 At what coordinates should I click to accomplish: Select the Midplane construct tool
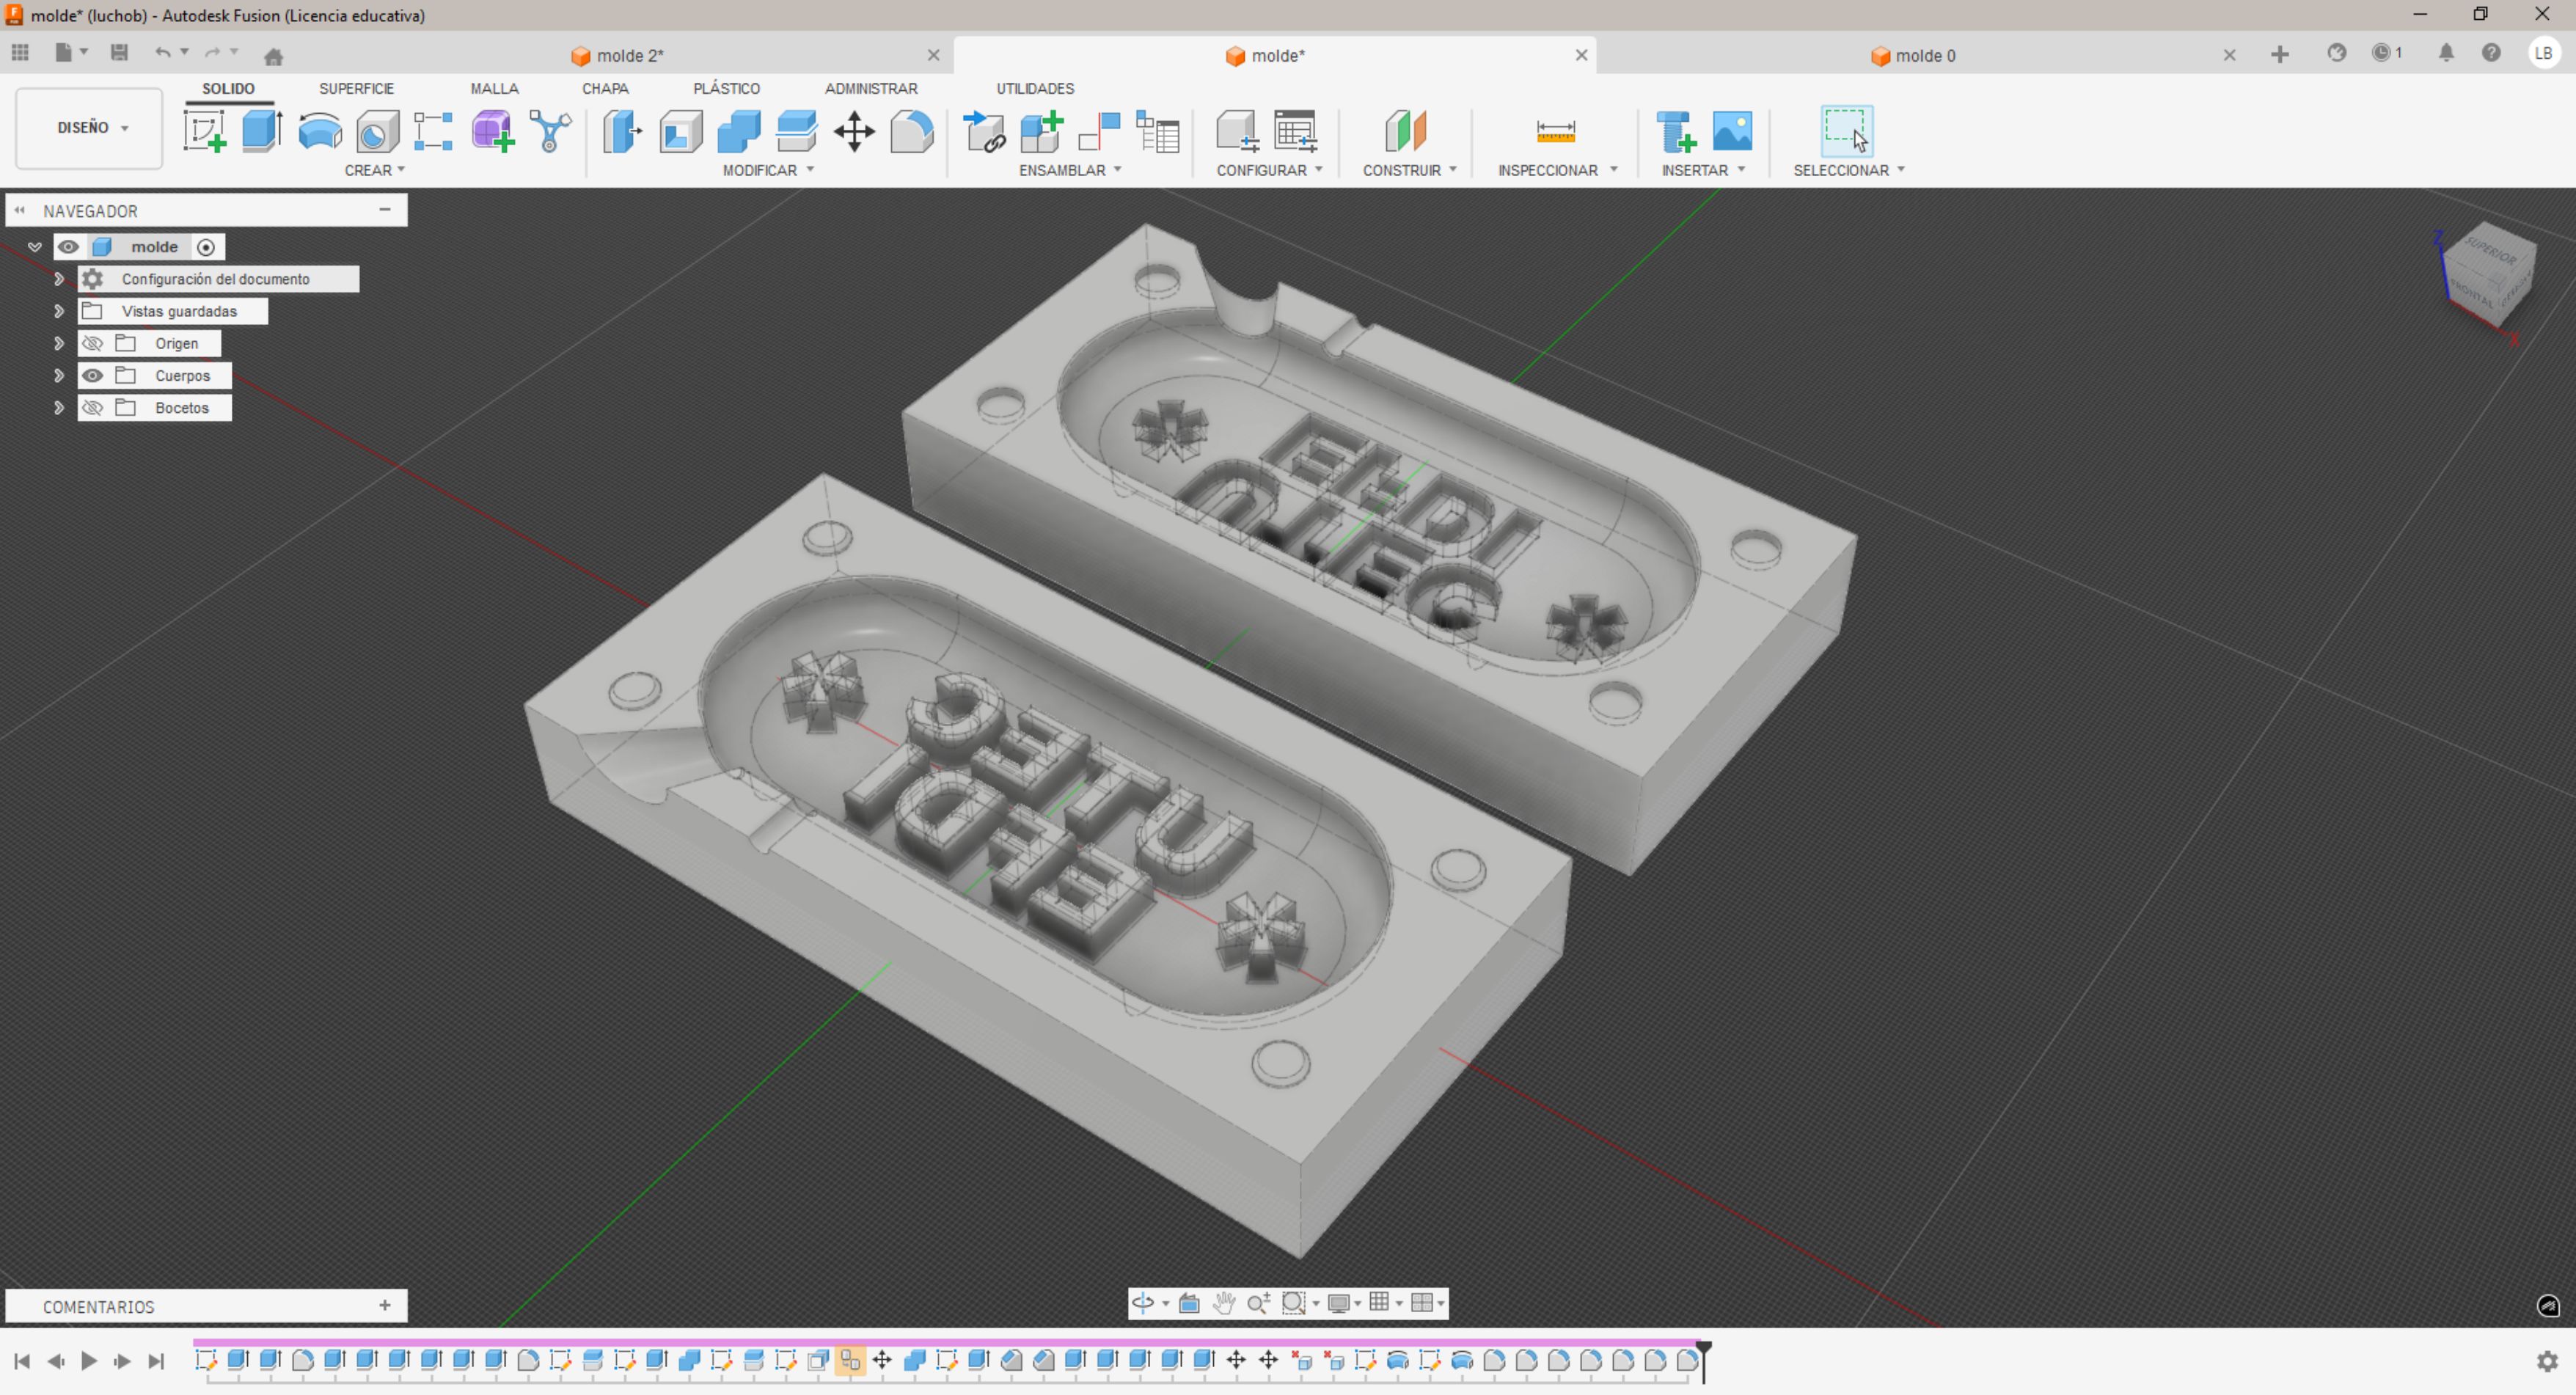[1405, 131]
